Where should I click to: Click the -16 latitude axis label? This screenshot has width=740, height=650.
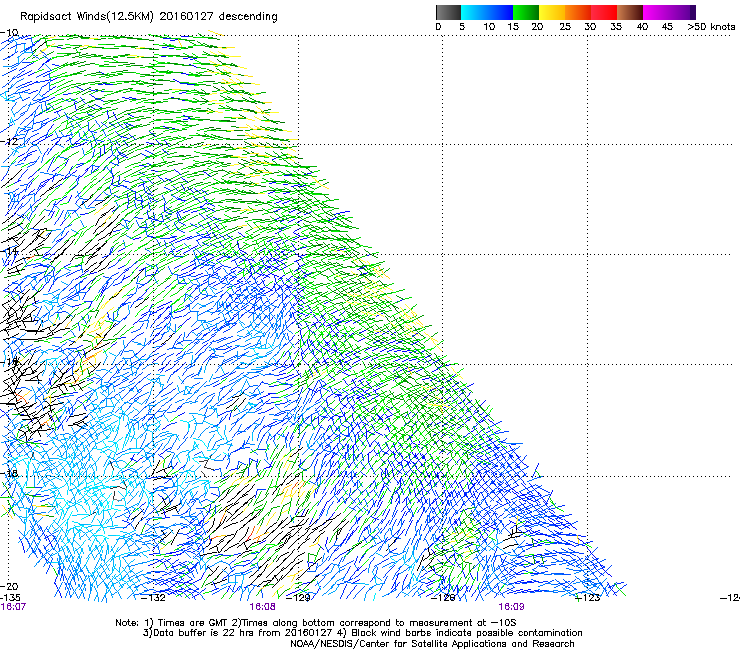coord(9,362)
